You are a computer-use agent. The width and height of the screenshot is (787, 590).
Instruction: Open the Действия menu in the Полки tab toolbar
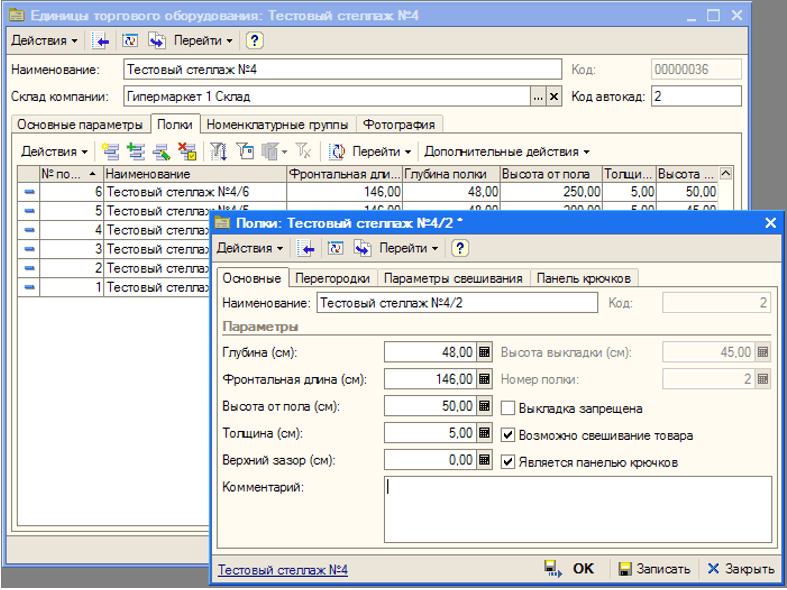54,152
